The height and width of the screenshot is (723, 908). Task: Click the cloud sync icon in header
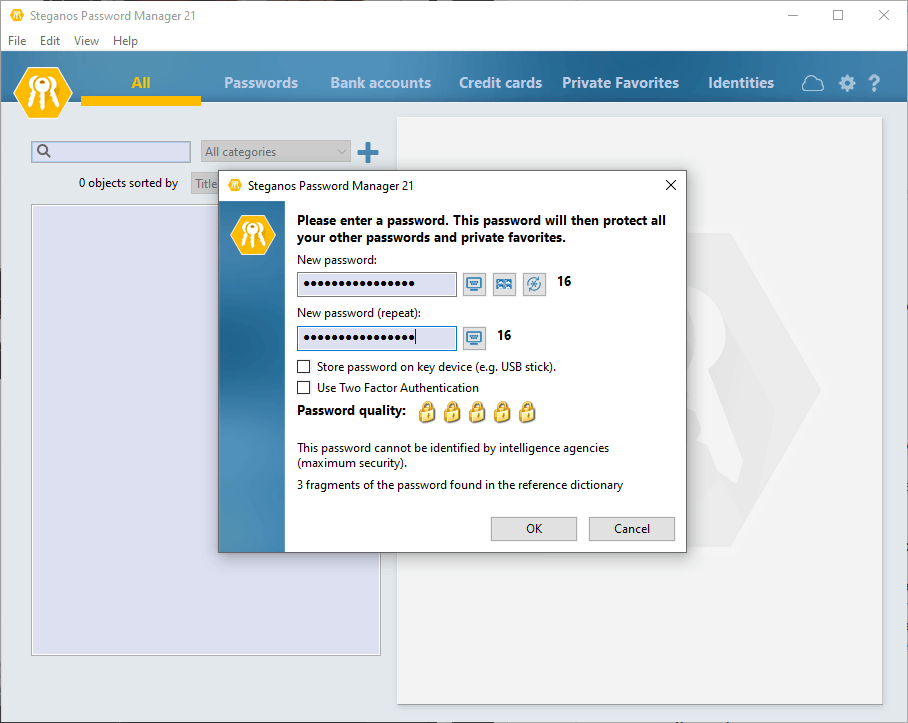(x=812, y=83)
